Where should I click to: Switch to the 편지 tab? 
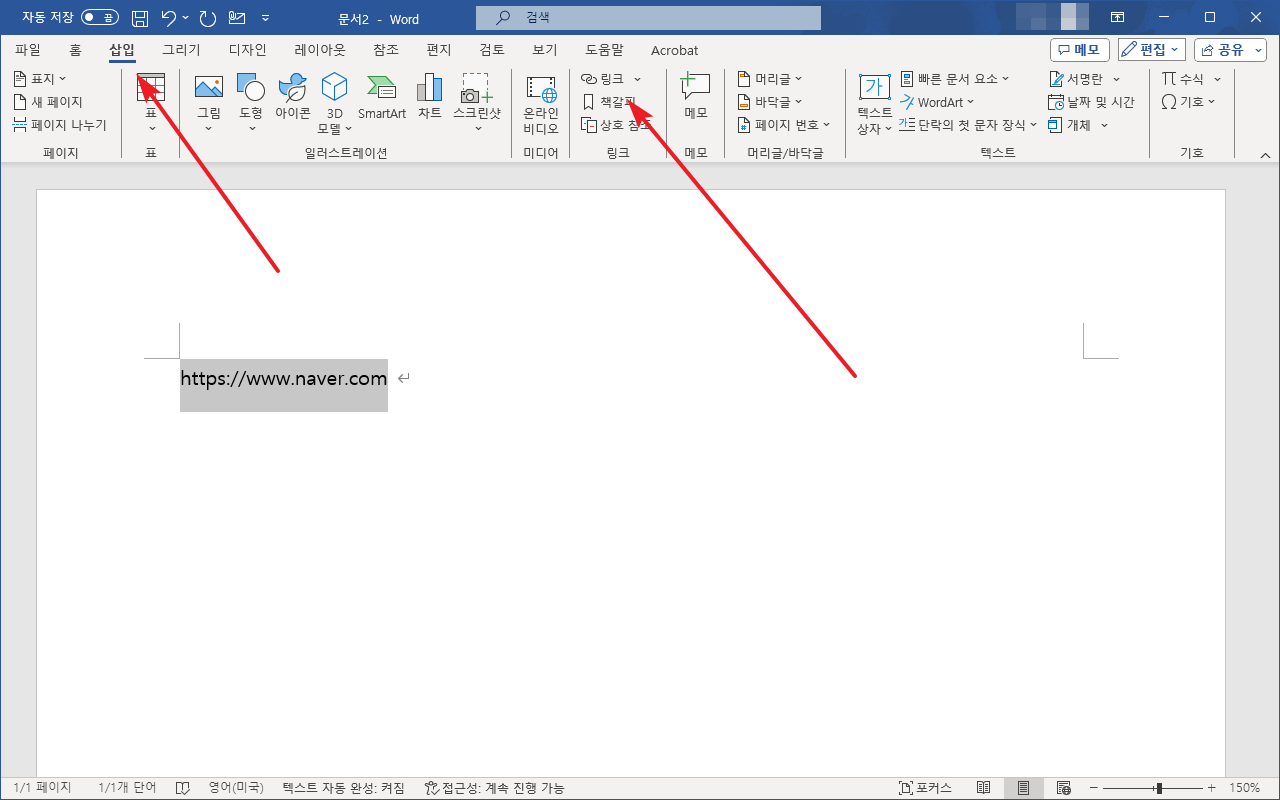pyautogui.click(x=438, y=50)
